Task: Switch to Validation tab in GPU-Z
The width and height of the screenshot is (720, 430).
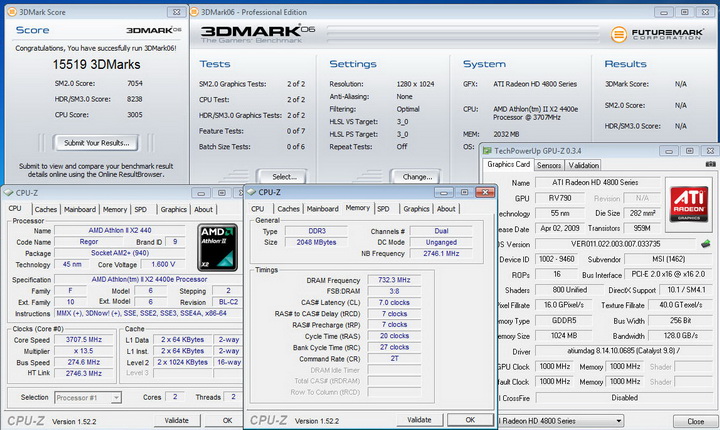Action: coord(584,165)
